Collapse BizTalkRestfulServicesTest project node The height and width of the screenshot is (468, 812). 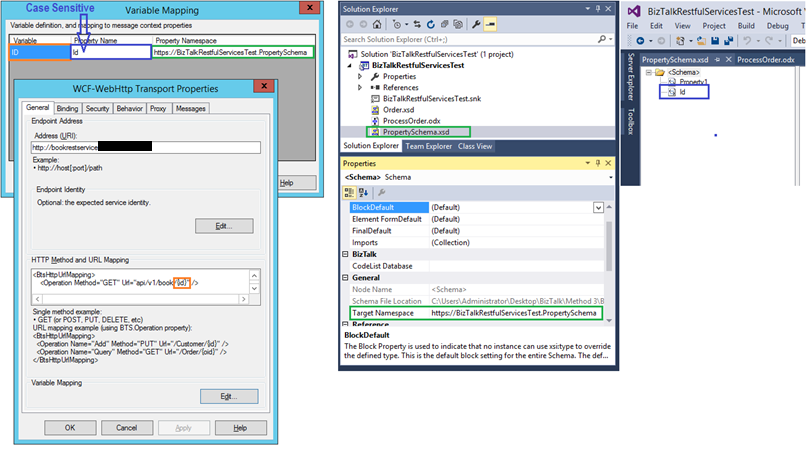point(350,65)
